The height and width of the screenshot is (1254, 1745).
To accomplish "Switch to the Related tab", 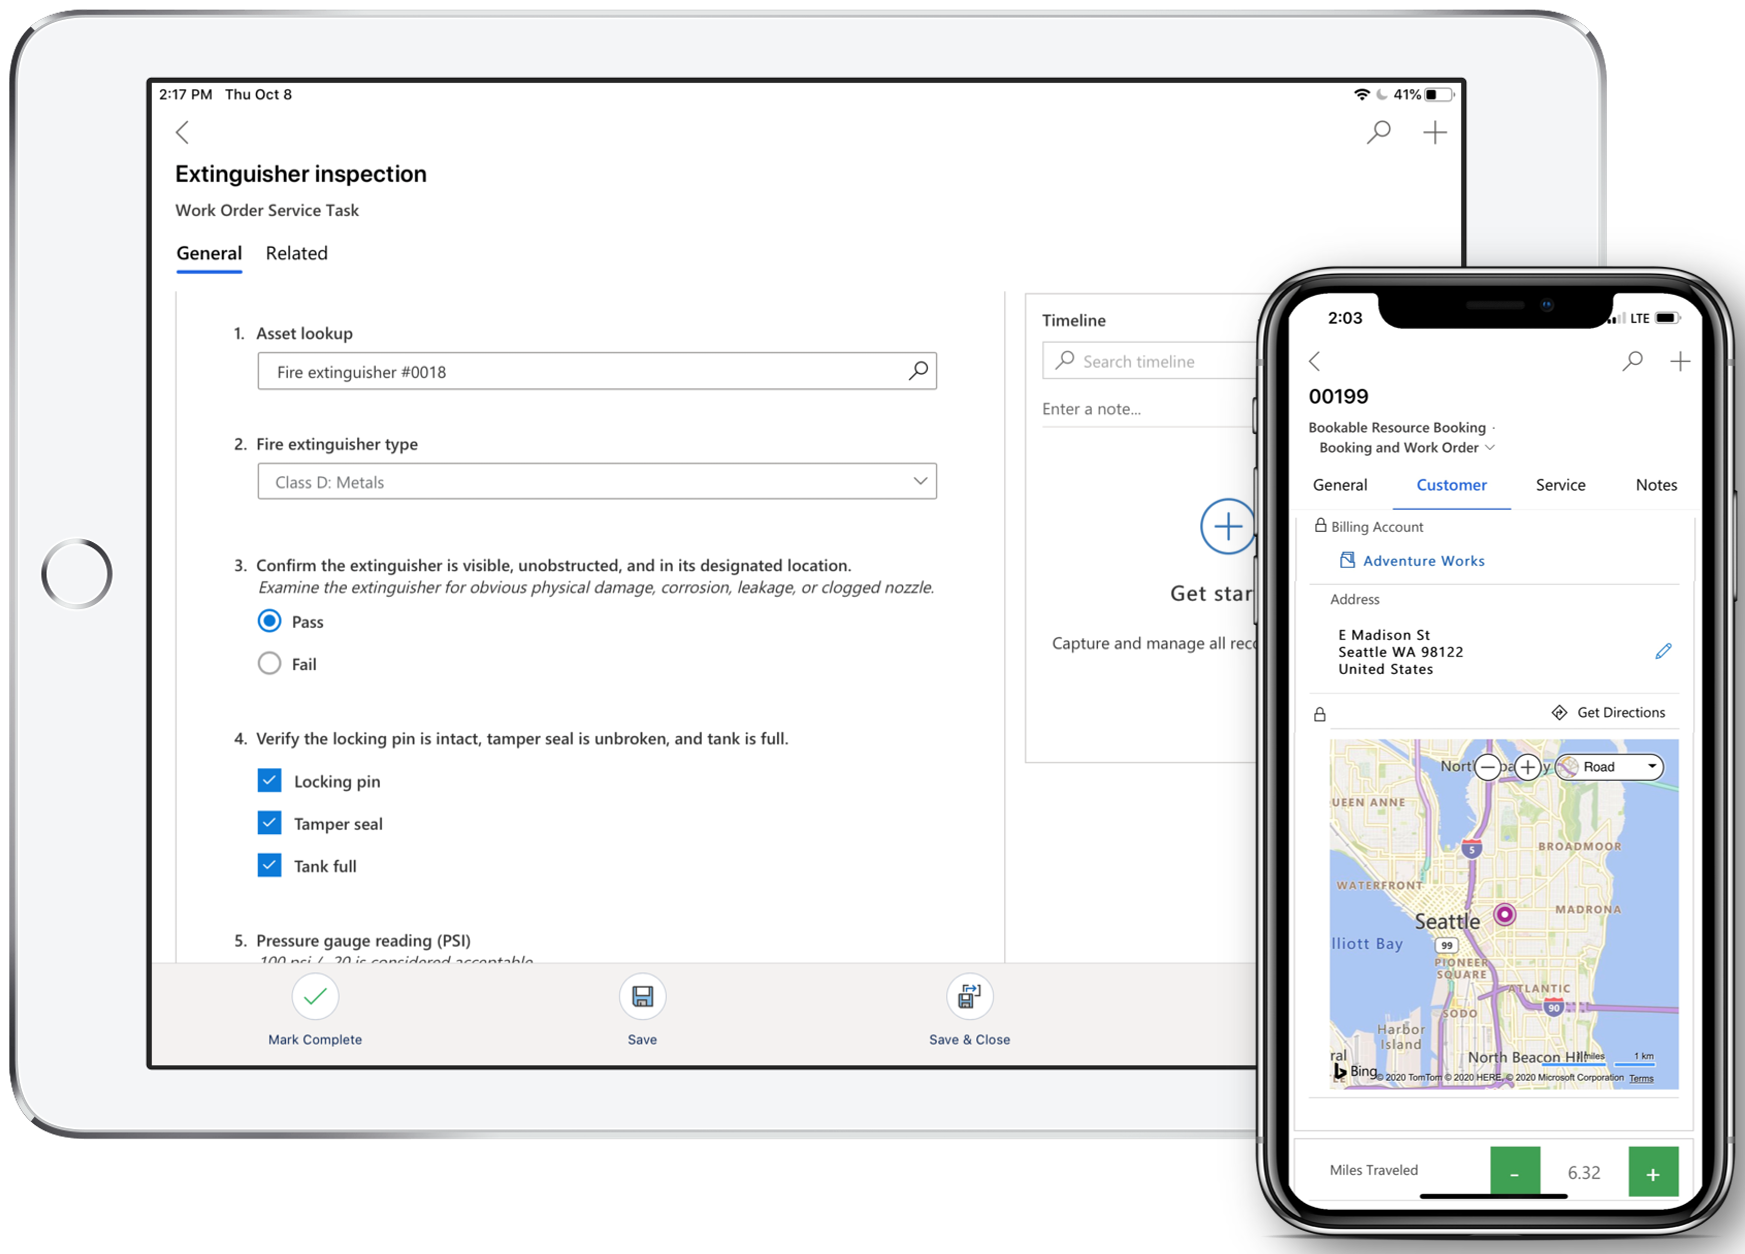I will (x=297, y=253).
